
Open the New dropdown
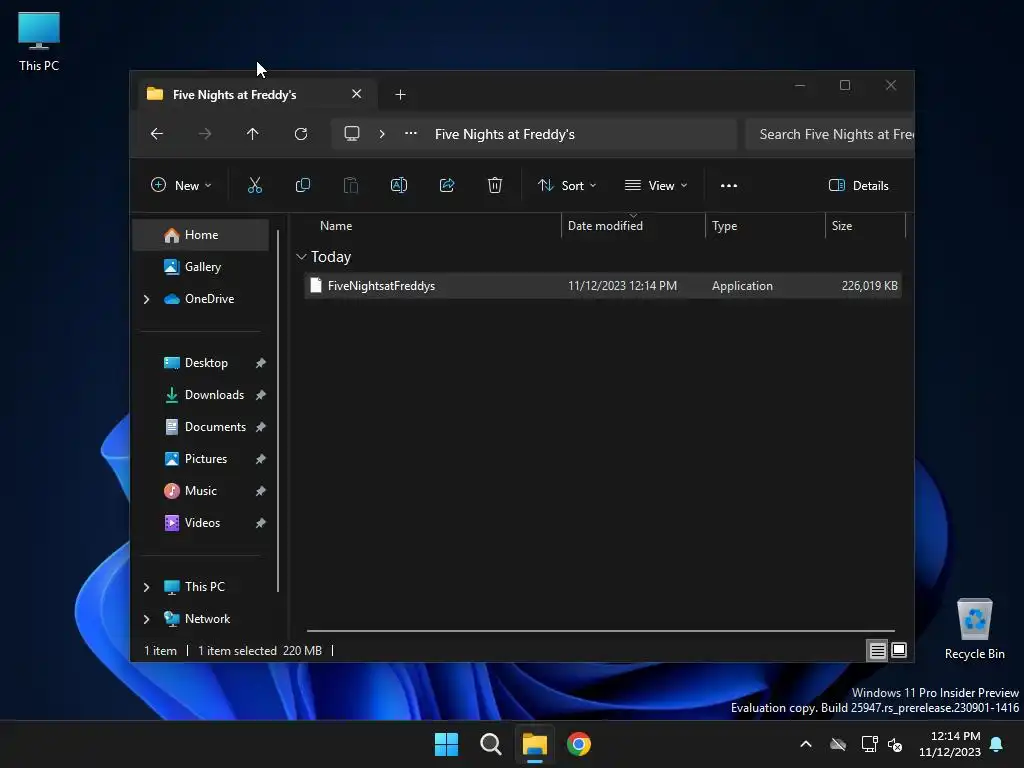click(x=181, y=185)
